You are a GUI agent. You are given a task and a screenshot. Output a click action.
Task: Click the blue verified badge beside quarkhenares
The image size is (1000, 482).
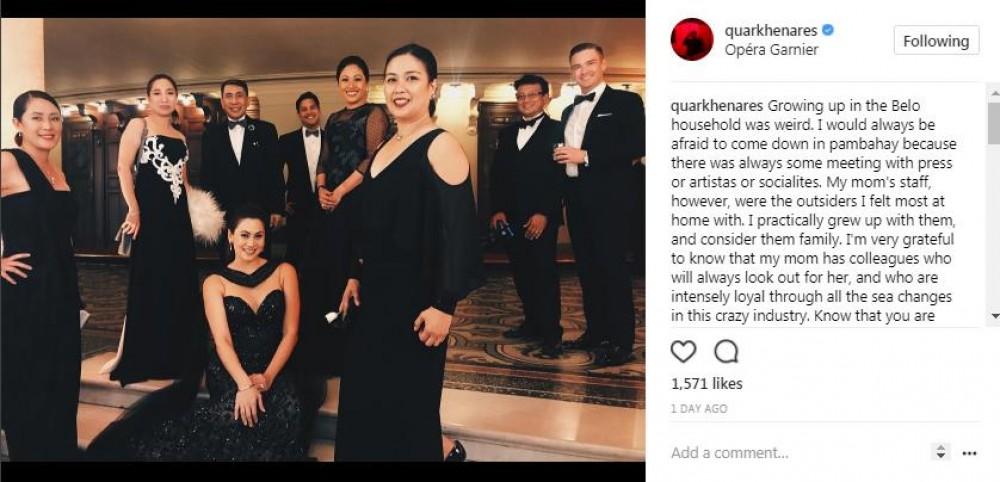828,30
